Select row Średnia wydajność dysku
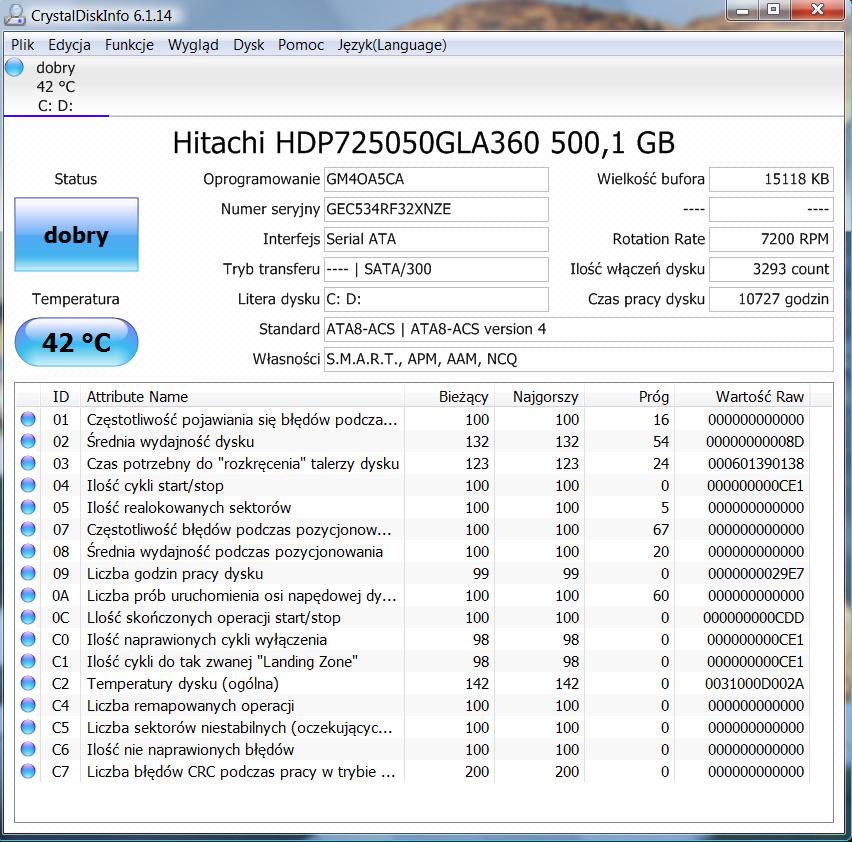Viewport: 852px width, 842px height. (x=412, y=442)
